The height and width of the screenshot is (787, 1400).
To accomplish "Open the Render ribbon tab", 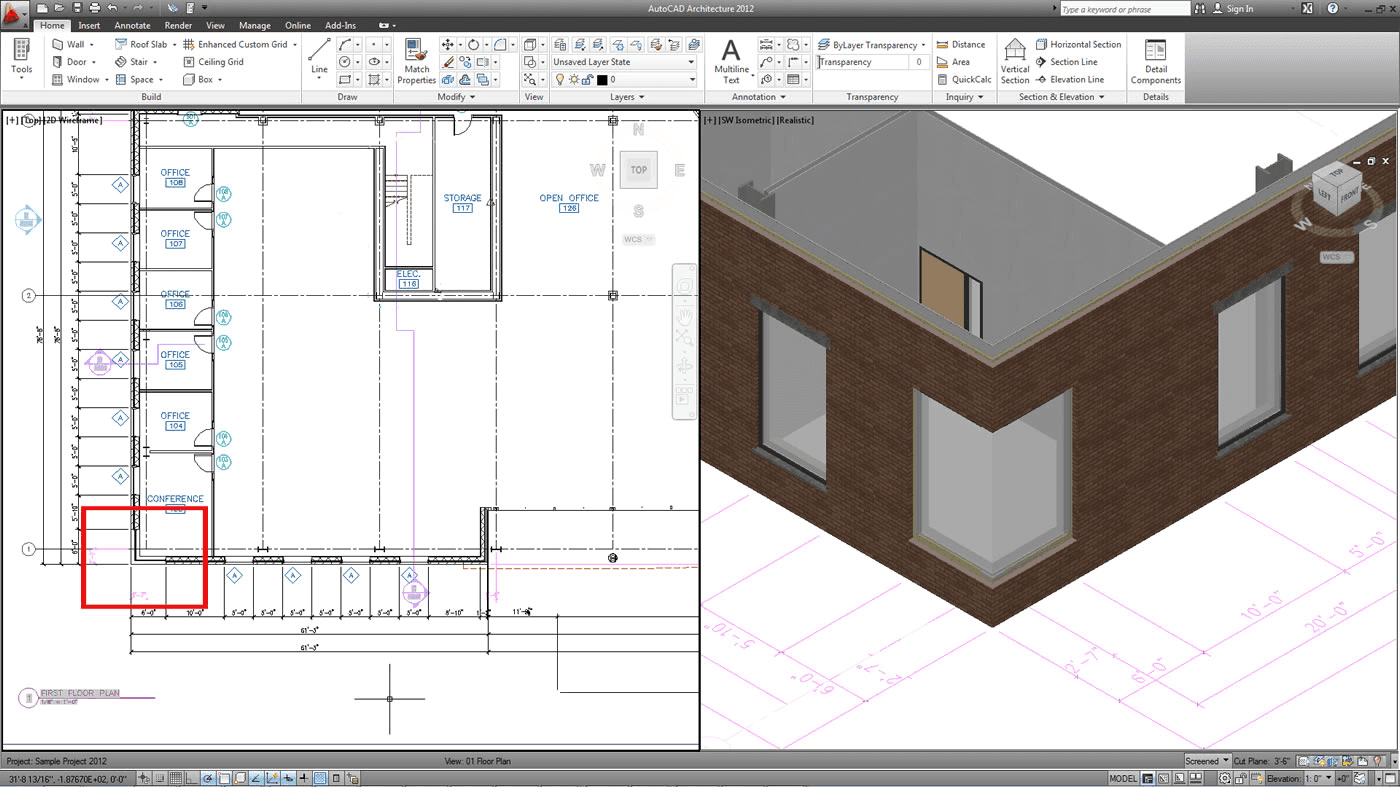I will click(x=178, y=25).
